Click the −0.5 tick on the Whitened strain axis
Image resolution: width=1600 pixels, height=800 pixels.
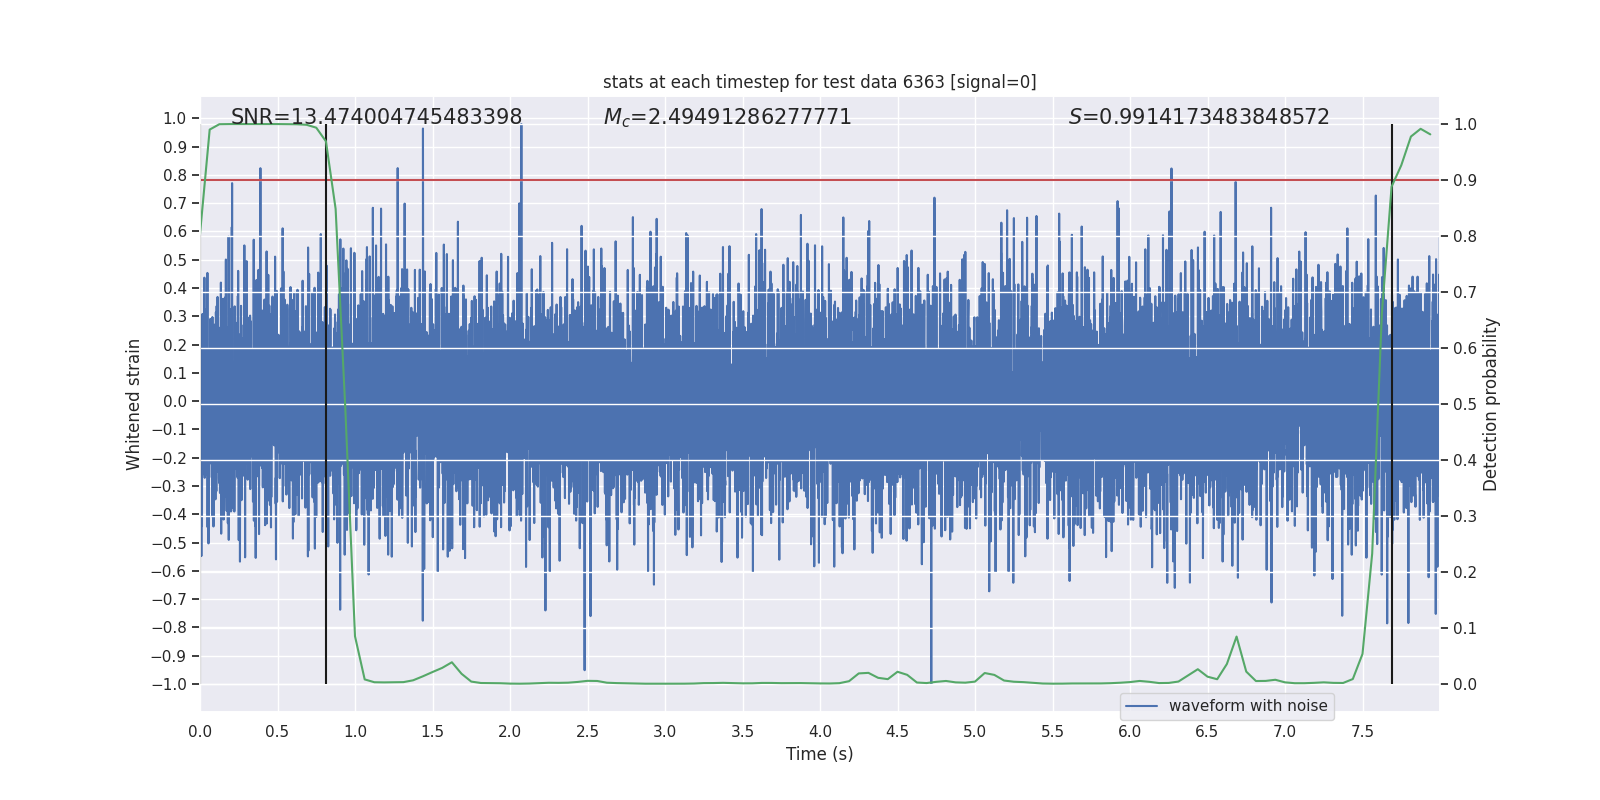coord(169,543)
